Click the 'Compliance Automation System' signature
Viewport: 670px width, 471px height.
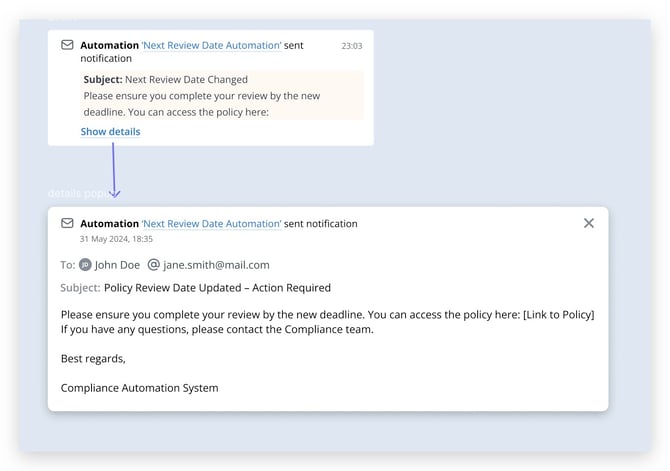(139, 388)
